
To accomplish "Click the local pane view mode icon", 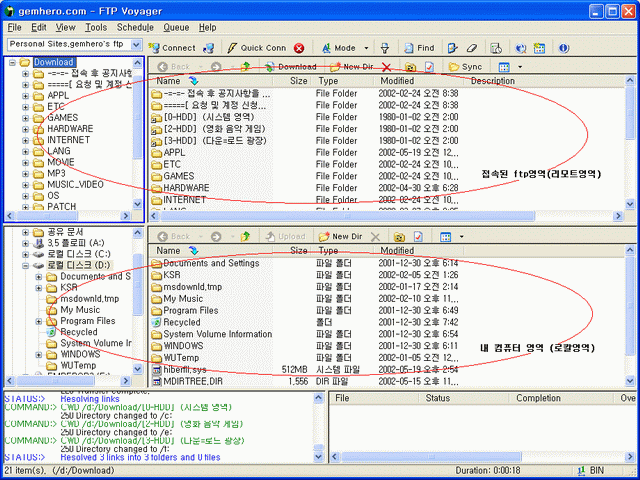I will (x=446, y=237).
